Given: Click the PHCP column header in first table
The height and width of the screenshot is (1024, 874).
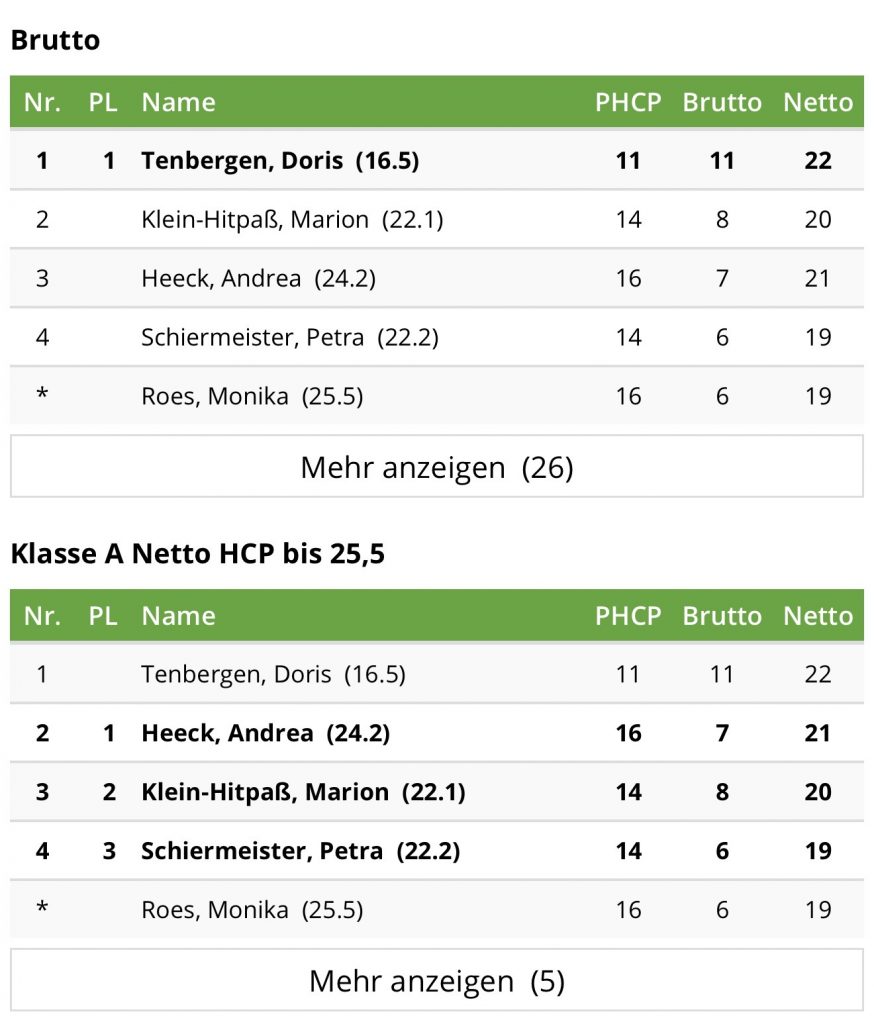Looking at the screenshot, I should tap(628, 103).
